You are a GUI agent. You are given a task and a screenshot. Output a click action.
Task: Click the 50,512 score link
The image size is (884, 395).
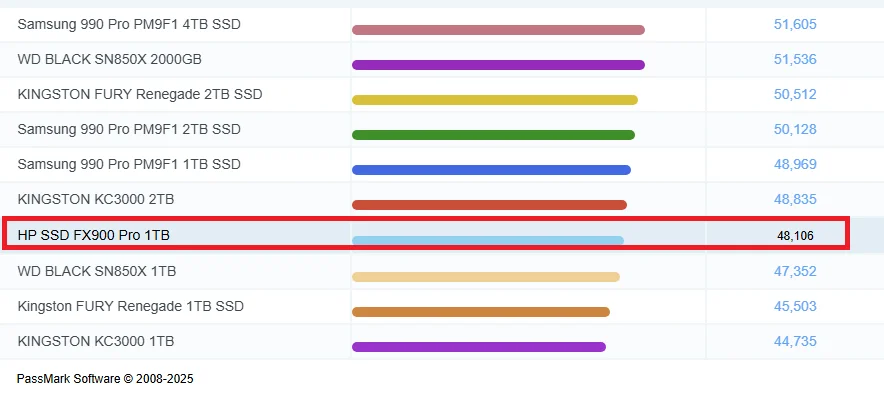[x=795, y=94]
